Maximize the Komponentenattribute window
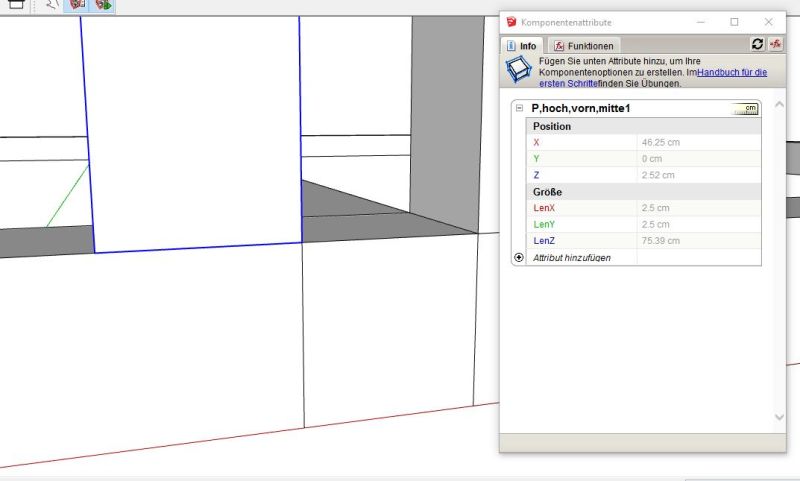This screenshot has height=481, width=800. coord(734,21)
